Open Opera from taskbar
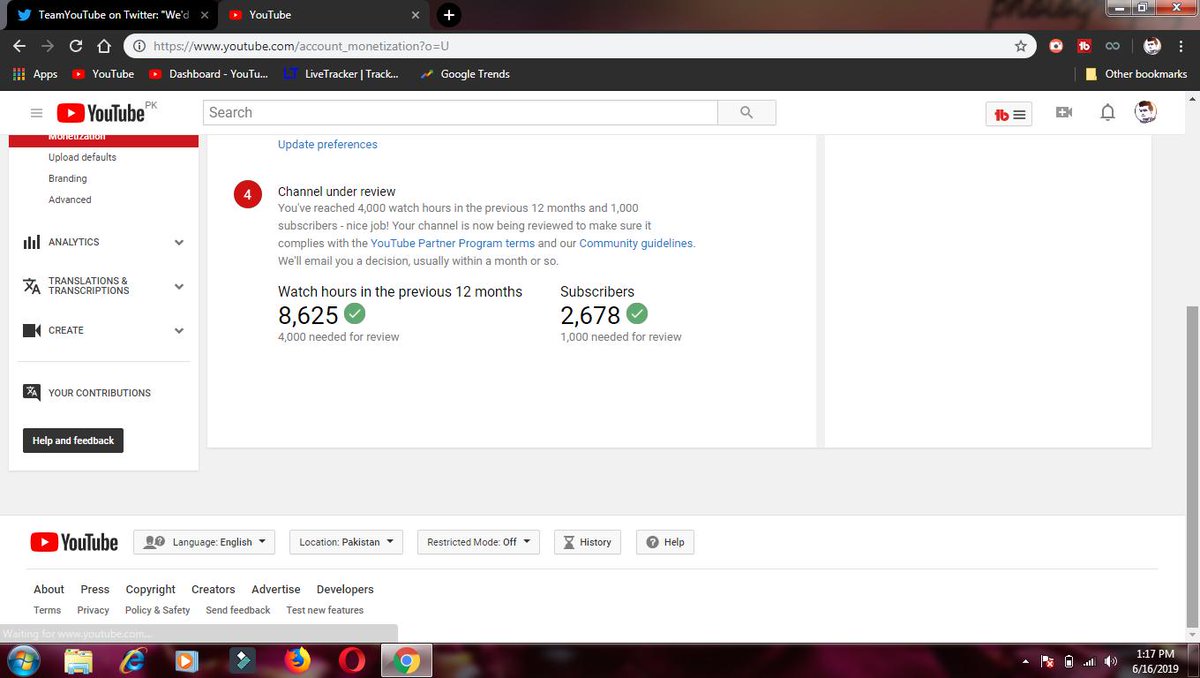Viewport: 1200px width, 678px height. point(351,661)
